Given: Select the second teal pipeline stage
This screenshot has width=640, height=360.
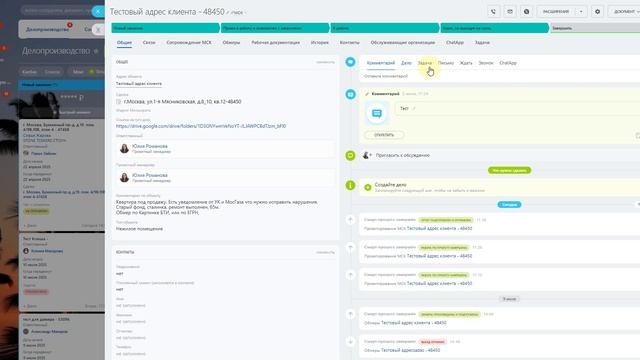Looking at the screenshot, I should 275,28.
